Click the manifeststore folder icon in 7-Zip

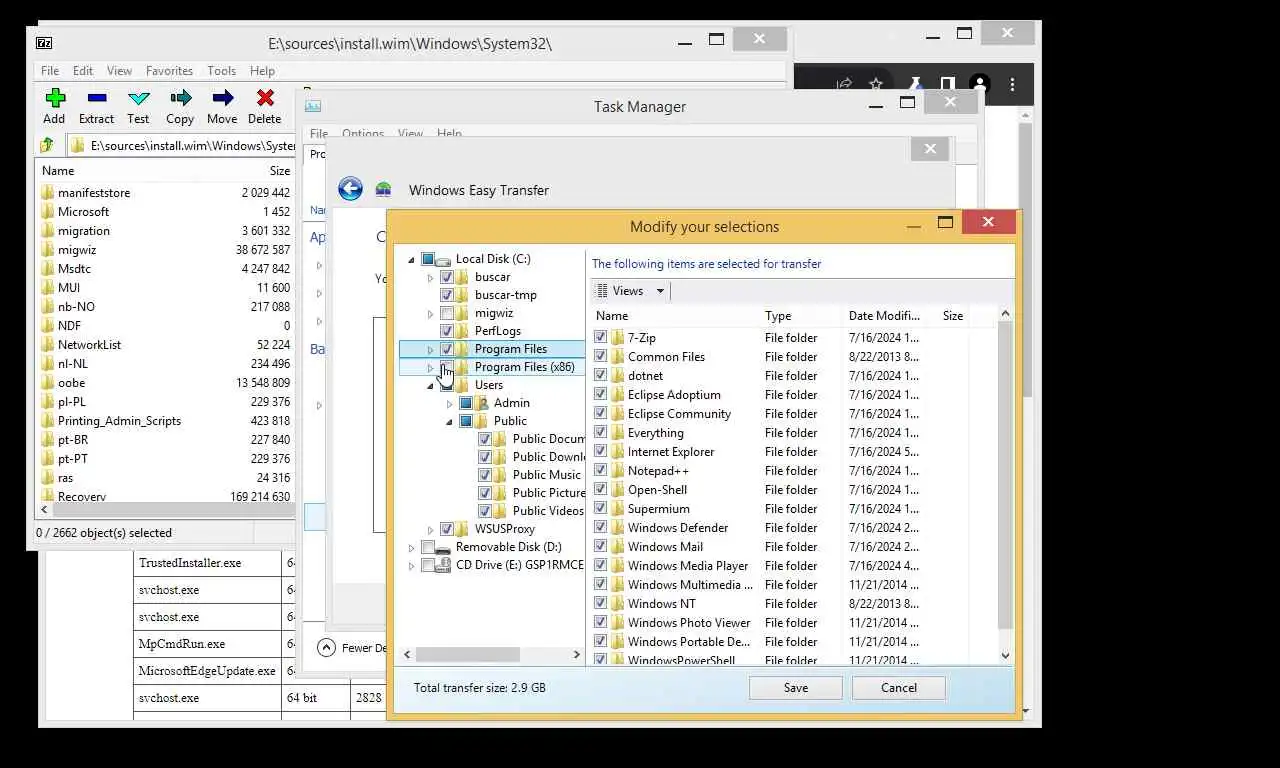pos(47,192)
